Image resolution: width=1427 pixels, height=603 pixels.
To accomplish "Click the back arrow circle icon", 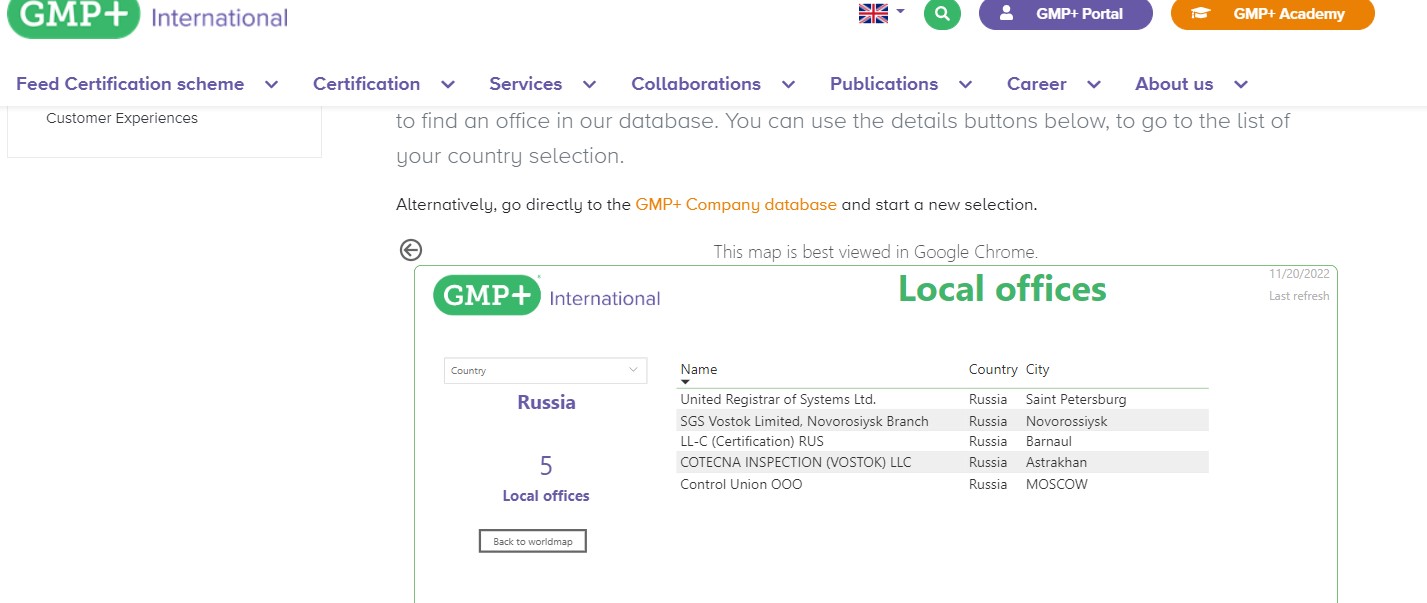I will pyautogui.click(x=410, y=250).
